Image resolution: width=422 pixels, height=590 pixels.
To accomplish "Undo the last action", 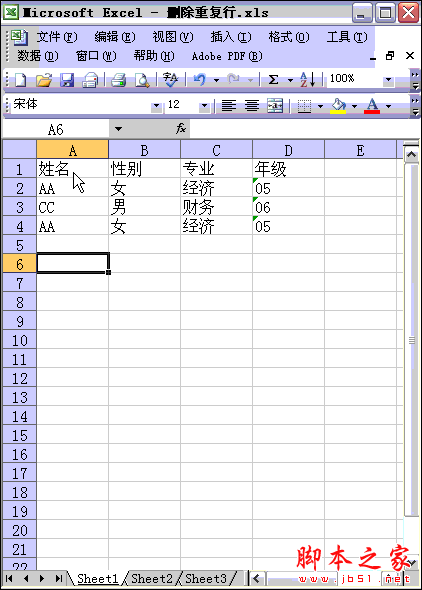I will pyautogui.click(x=200, y=79).
